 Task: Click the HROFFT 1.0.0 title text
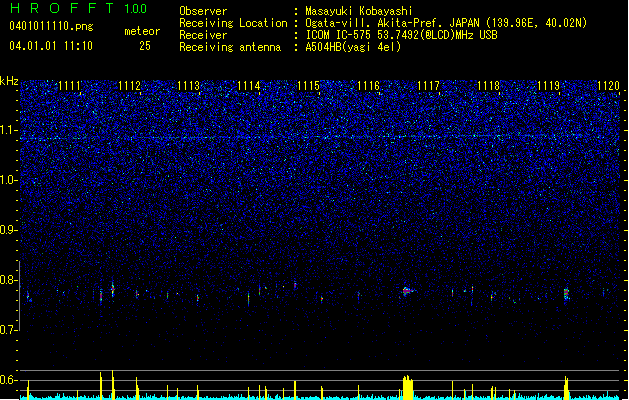tap(79, 8)
